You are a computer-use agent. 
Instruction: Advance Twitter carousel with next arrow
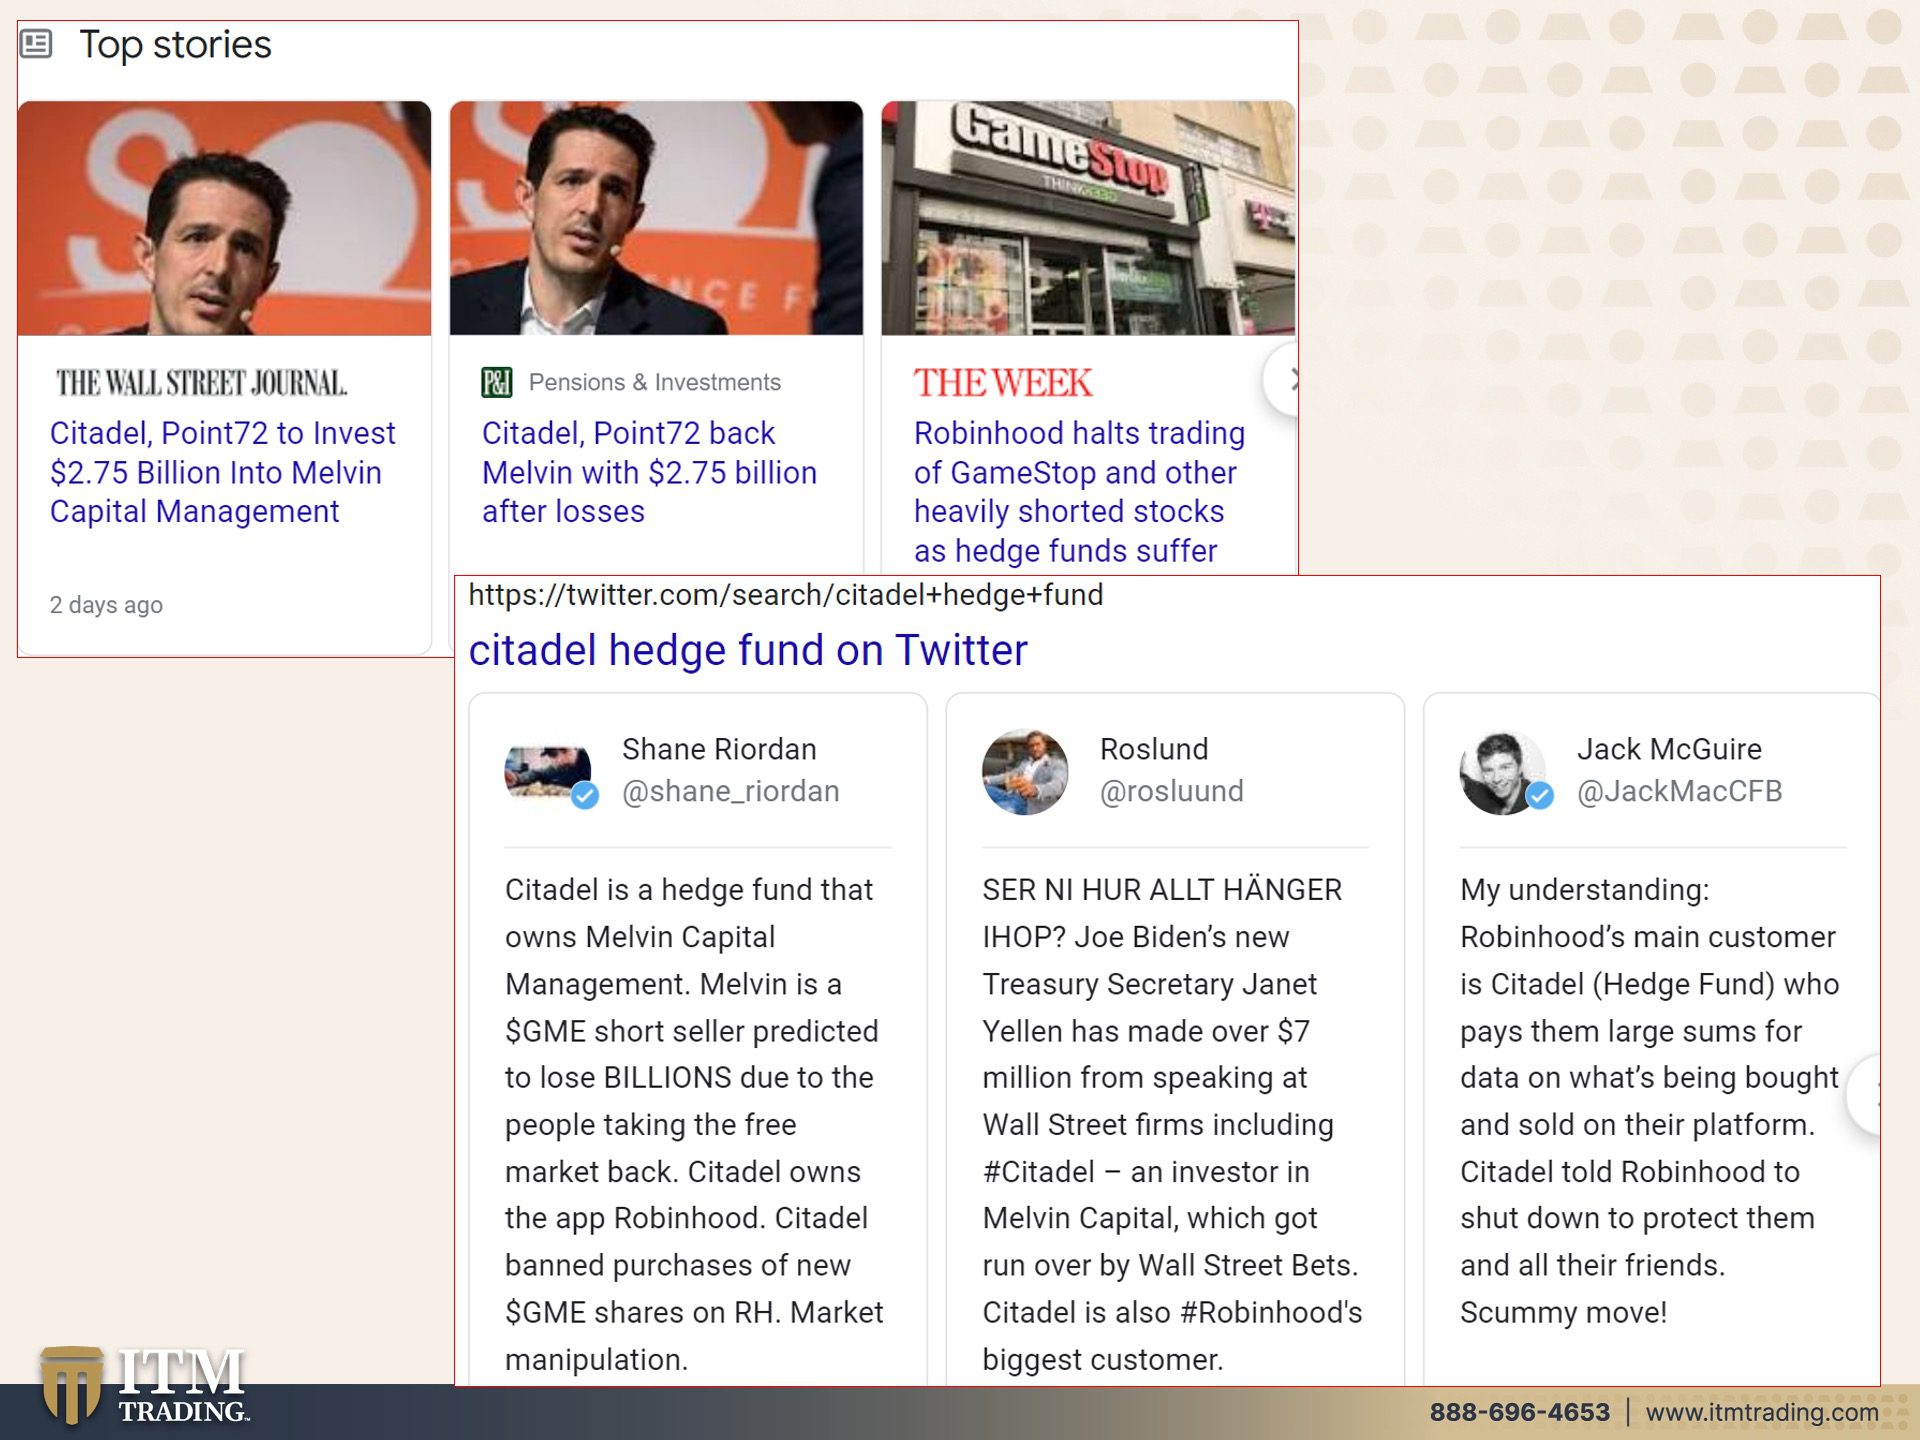1865,1097
